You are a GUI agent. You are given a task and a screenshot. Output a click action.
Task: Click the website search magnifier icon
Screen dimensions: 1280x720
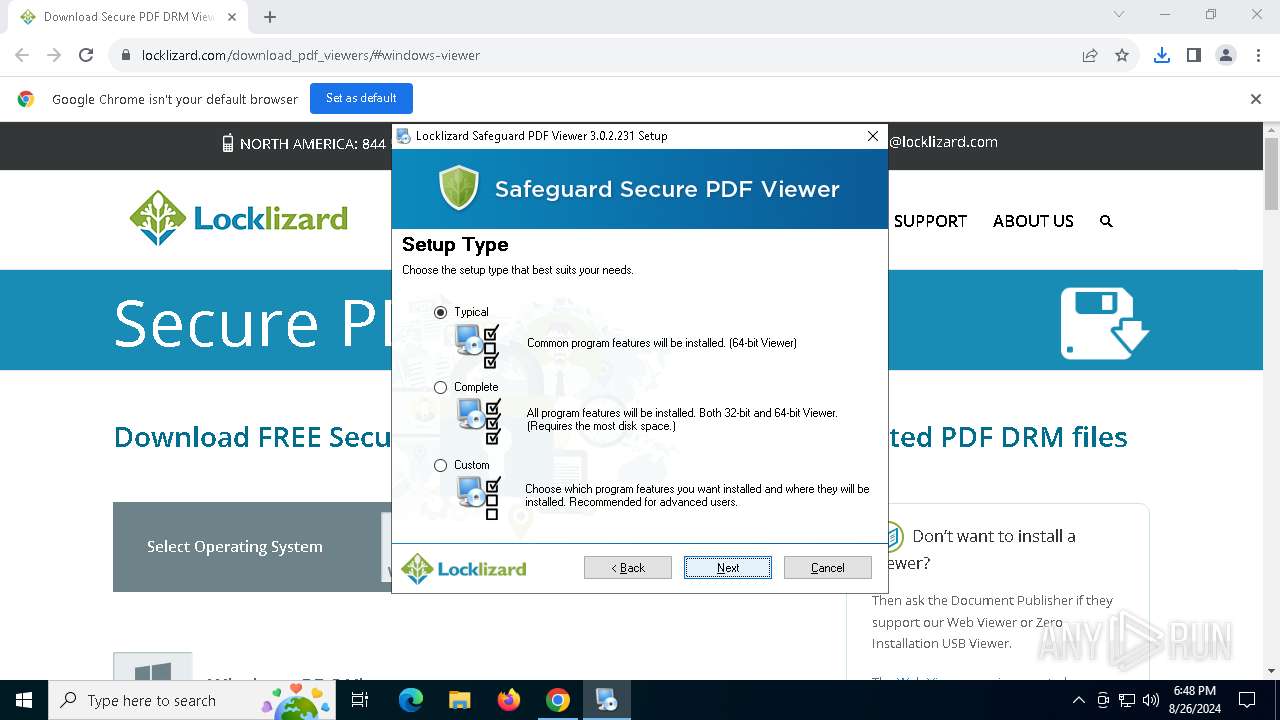click(1106, 221)
